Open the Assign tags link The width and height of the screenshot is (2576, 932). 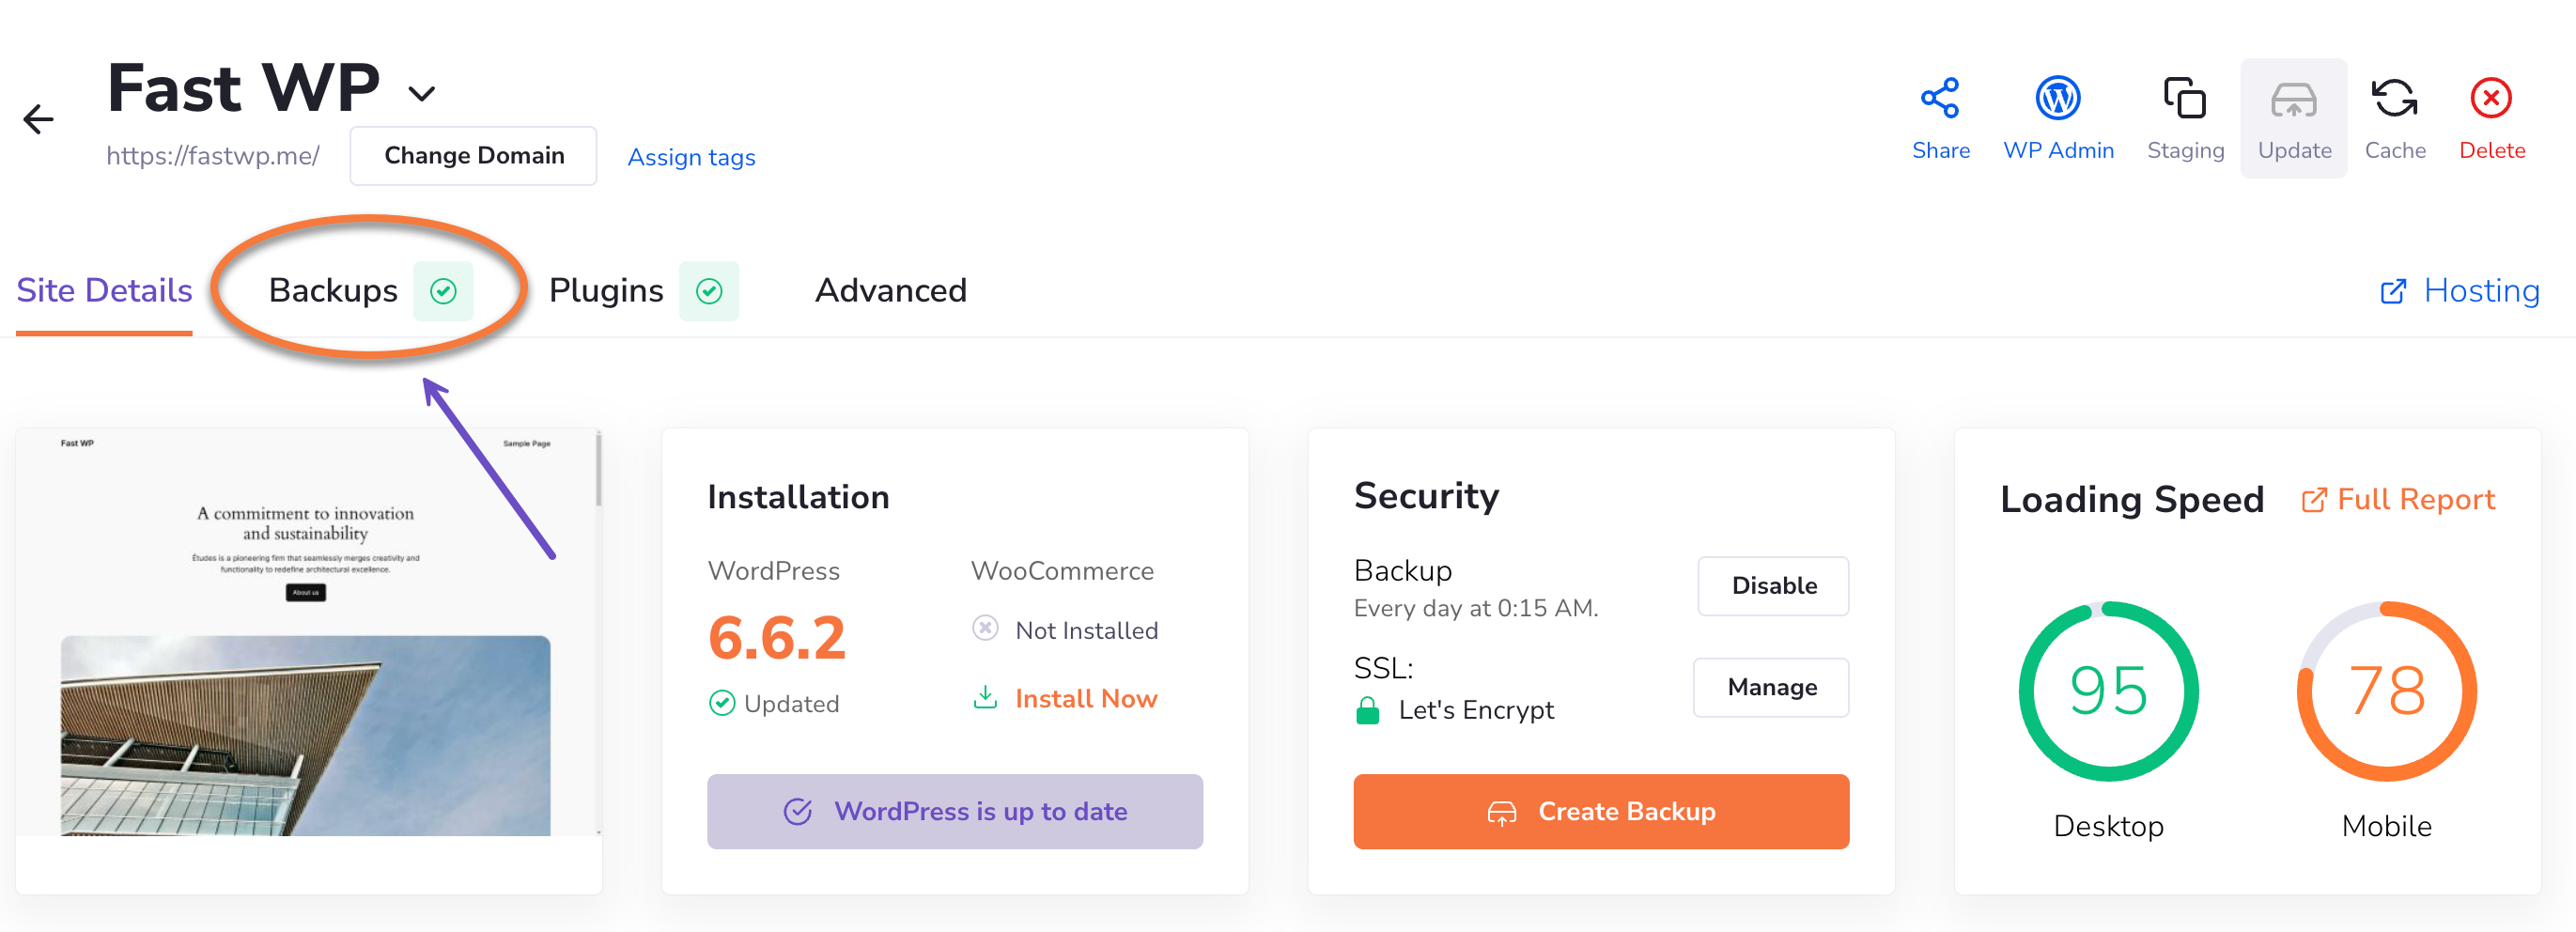[x=691, y=157]
